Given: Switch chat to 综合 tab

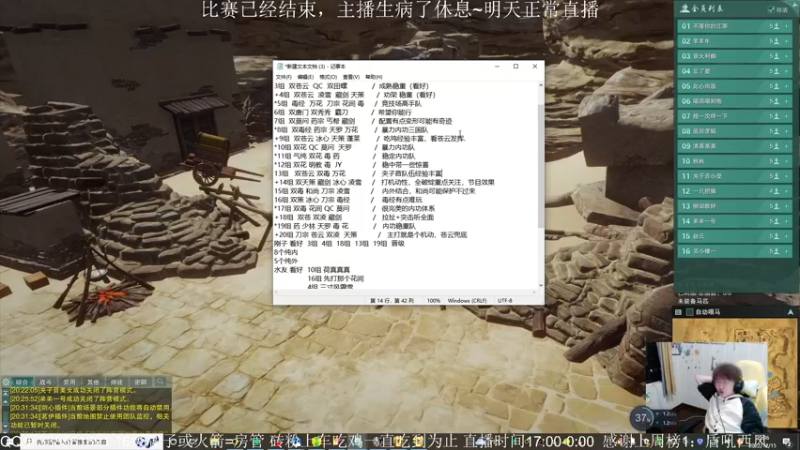Looking at the screenshot, I should point(22,382).
